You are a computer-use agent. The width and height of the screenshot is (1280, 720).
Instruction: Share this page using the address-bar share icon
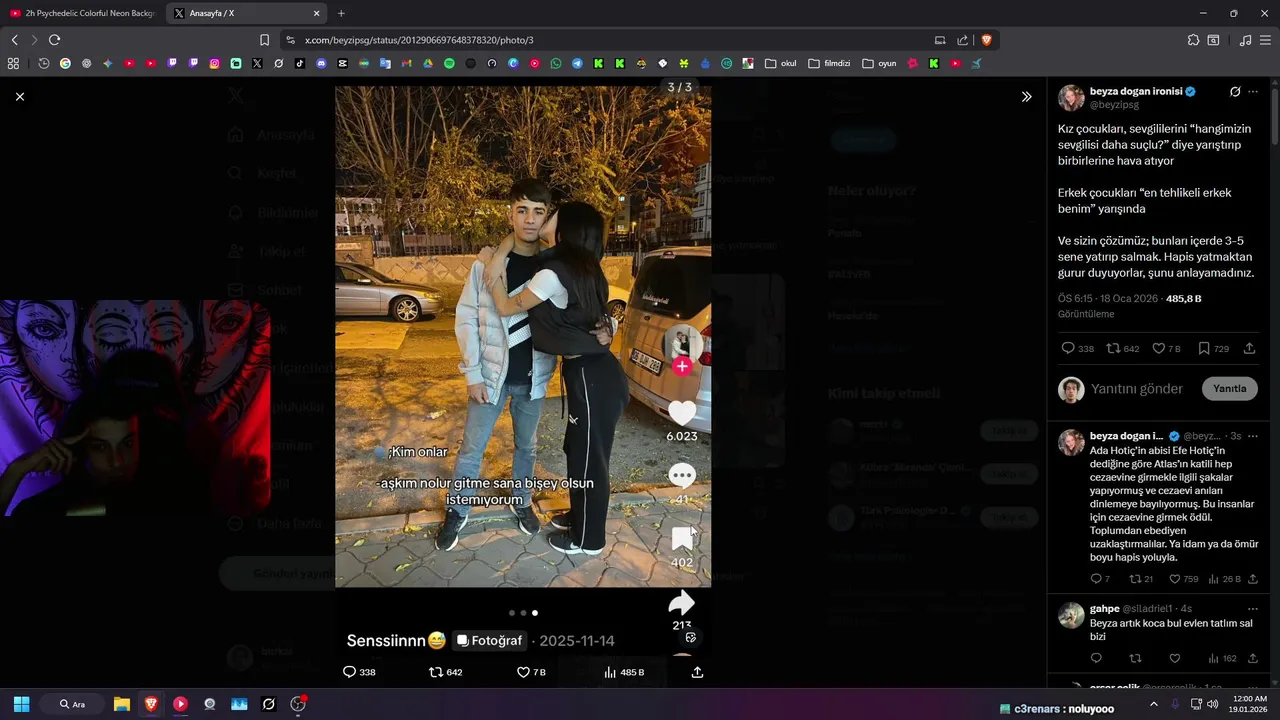point(962,40)
